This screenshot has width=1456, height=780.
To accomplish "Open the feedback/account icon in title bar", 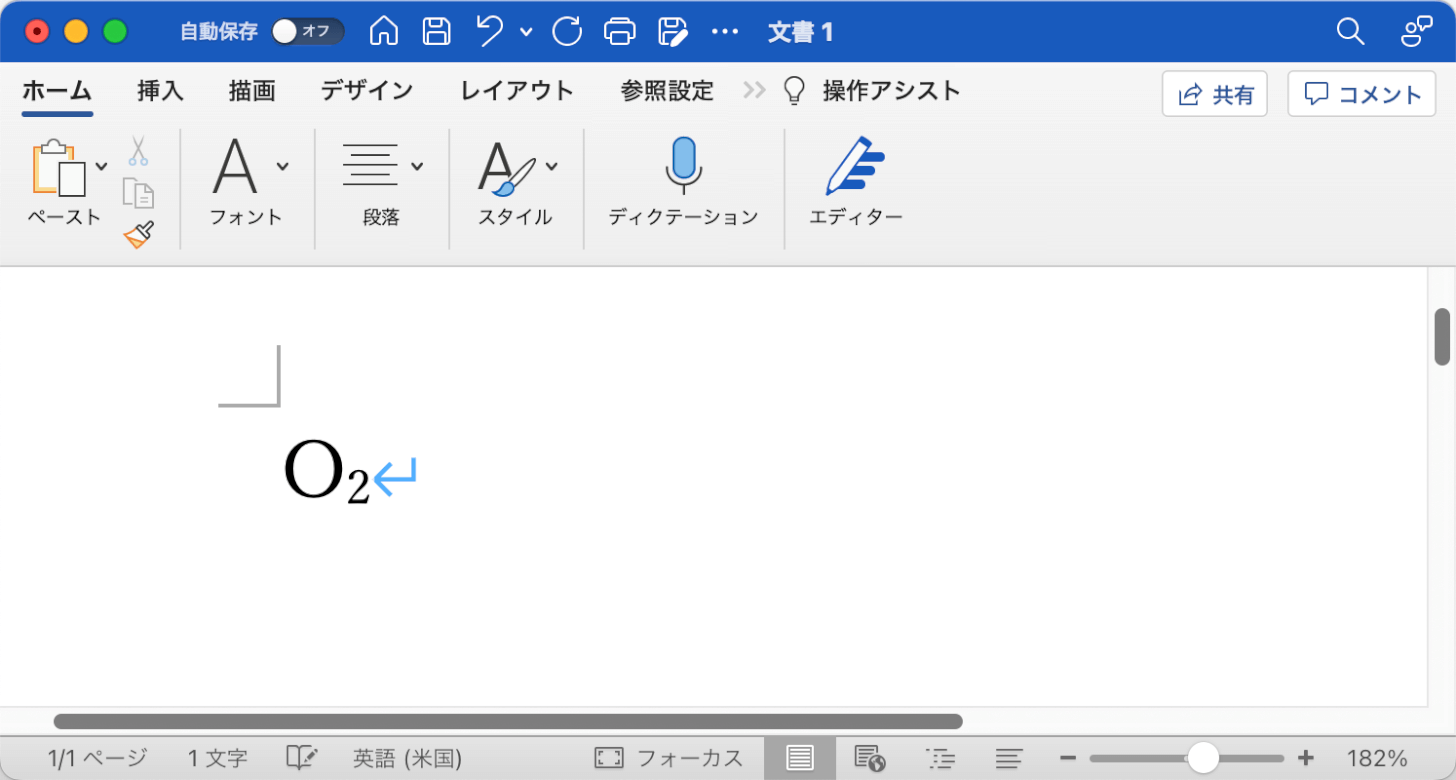I will (1417, 32).
